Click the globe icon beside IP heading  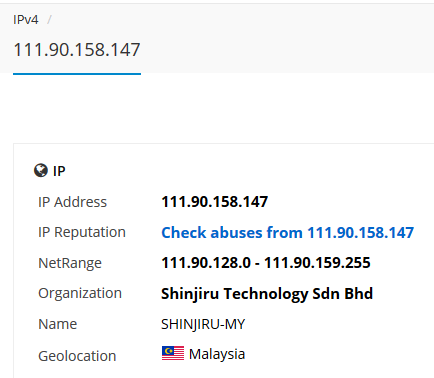[41, 170]
